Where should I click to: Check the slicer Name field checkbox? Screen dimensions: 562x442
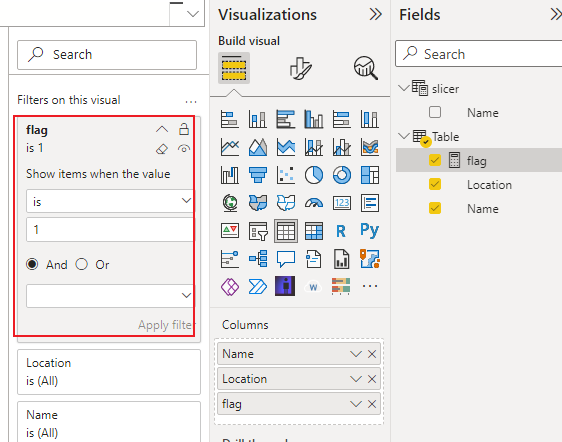pos(435,112)
